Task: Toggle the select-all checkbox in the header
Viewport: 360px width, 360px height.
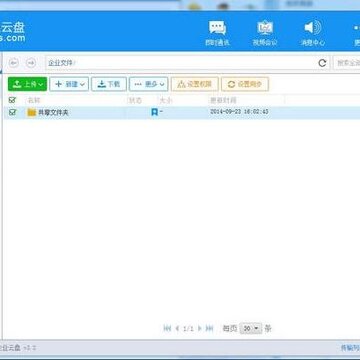Action: coord(12,100)
